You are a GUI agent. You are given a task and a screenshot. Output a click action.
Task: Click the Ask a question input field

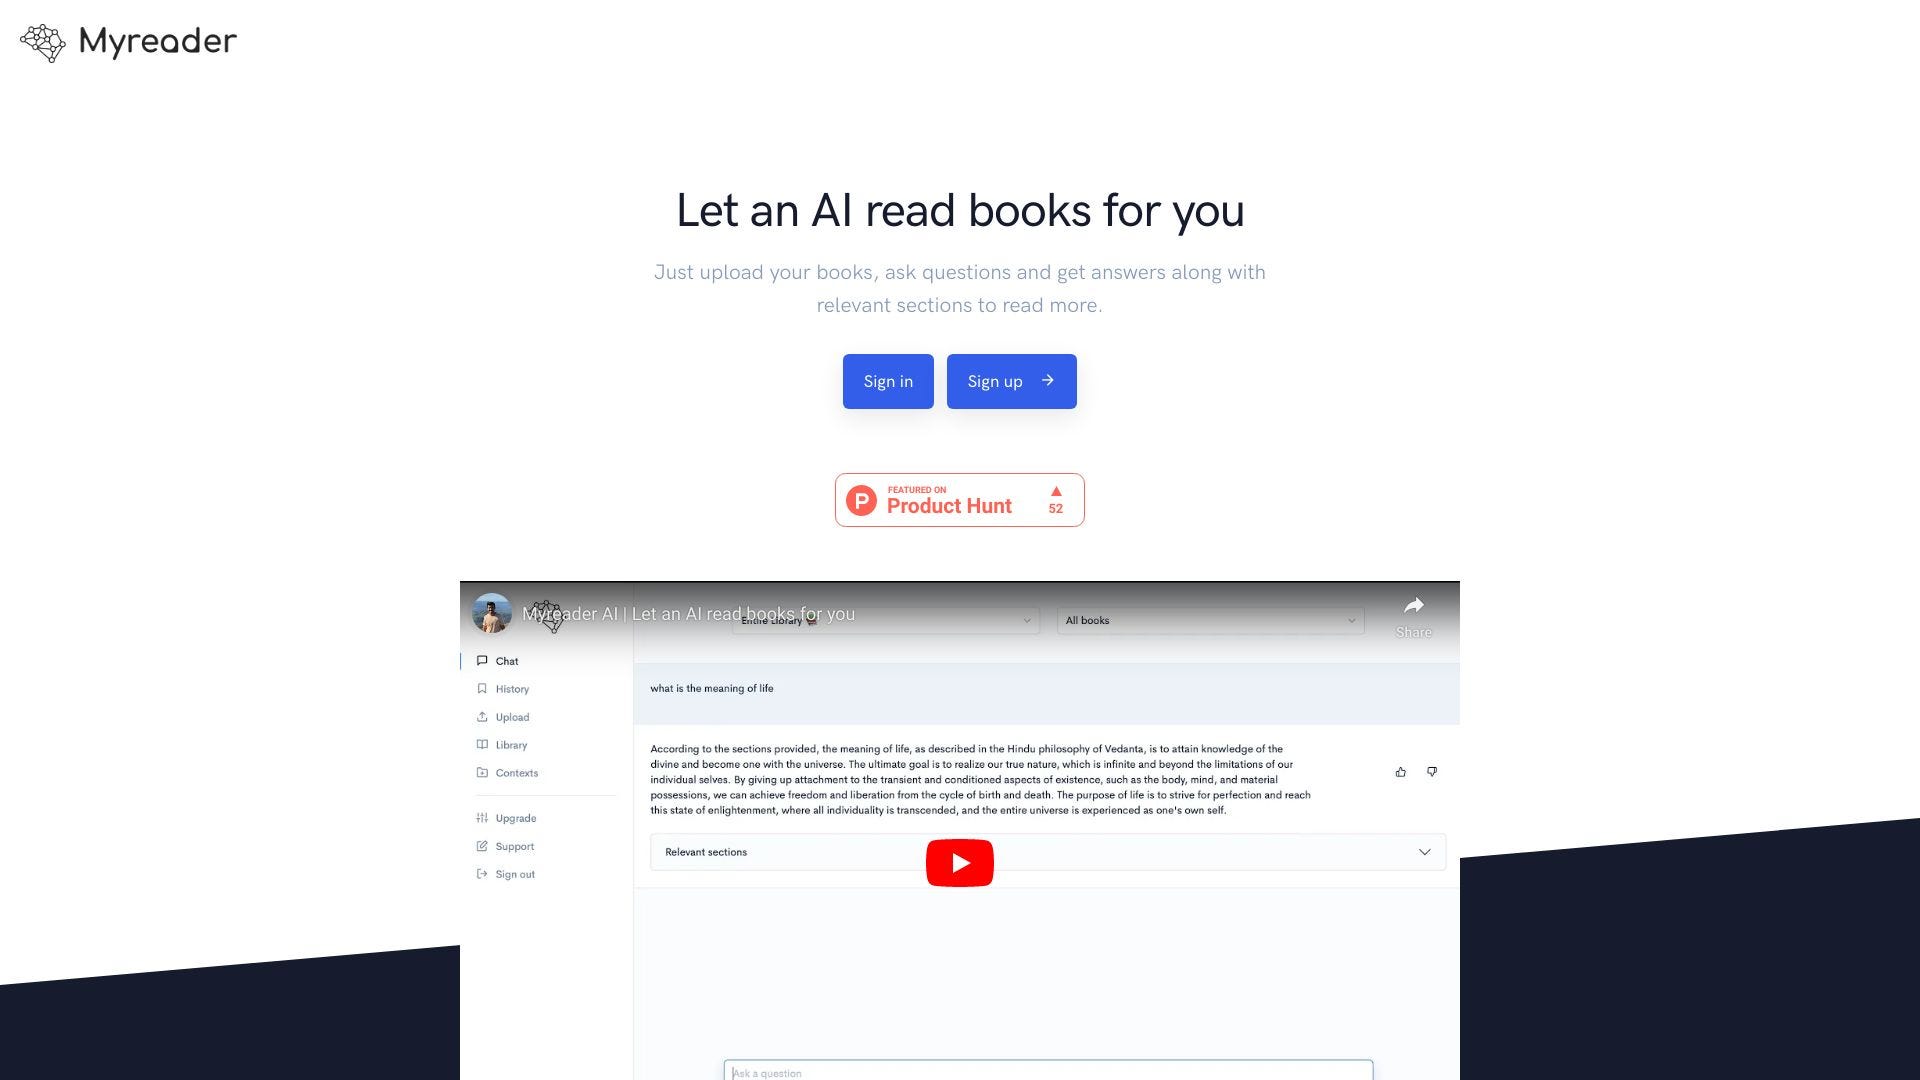[x=1048, y=1073]
